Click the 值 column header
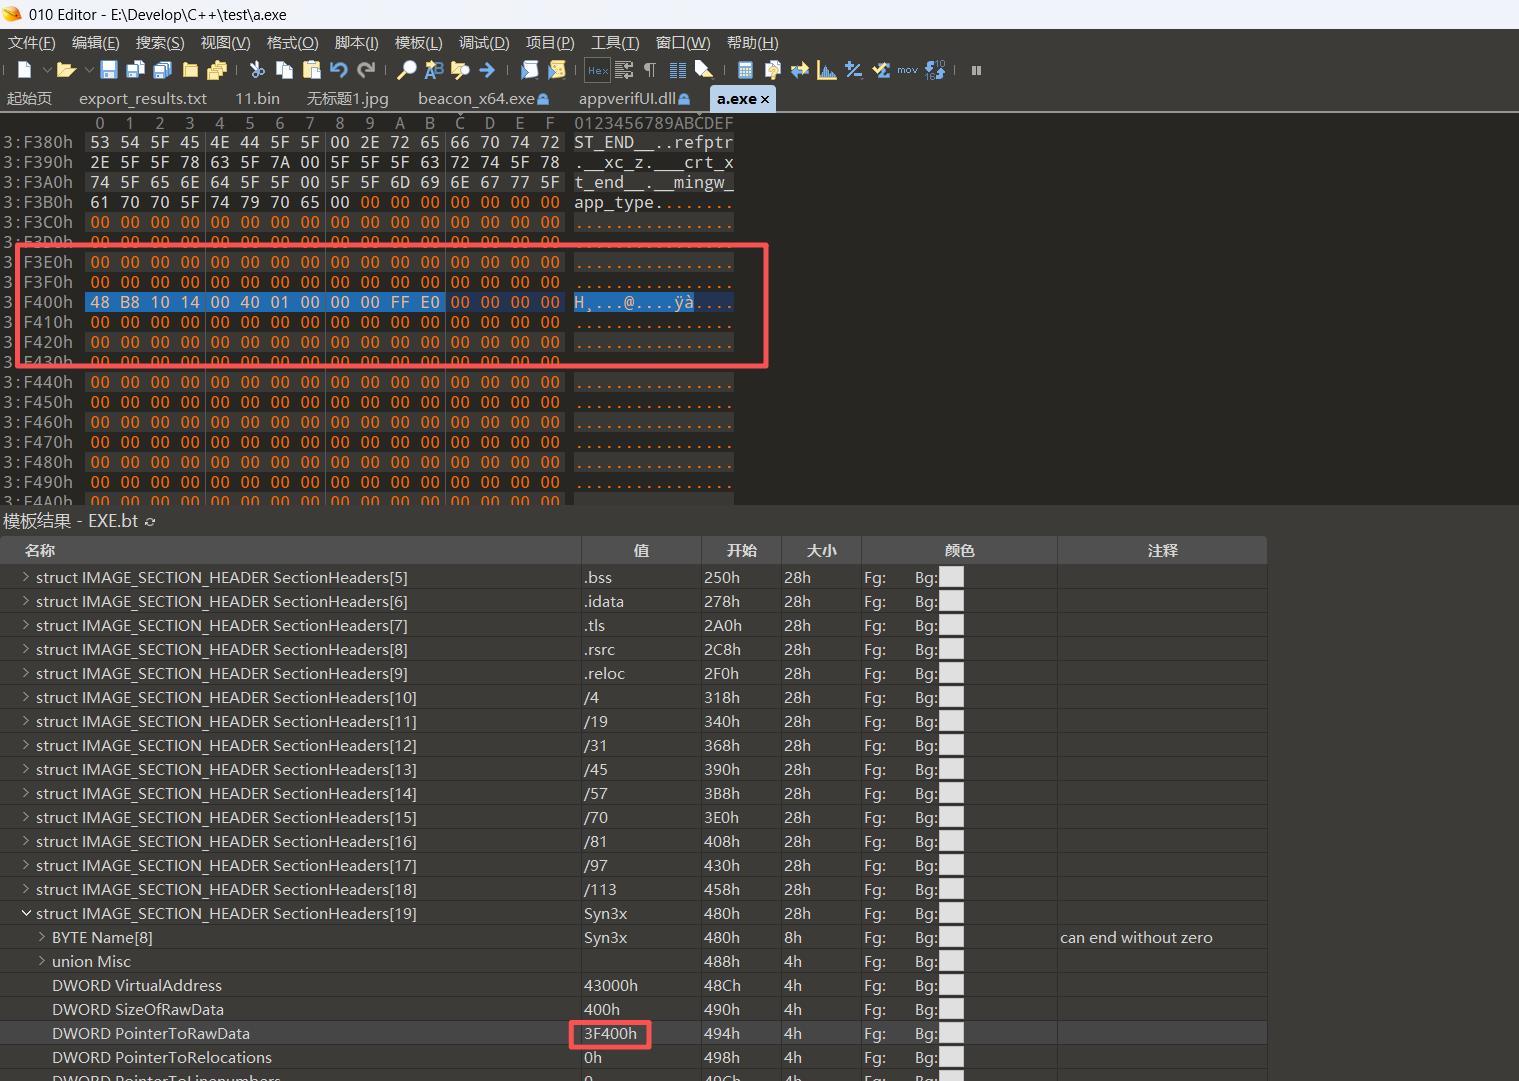The width and height of the screenshot is (1519, 1081). click(641, 551)
